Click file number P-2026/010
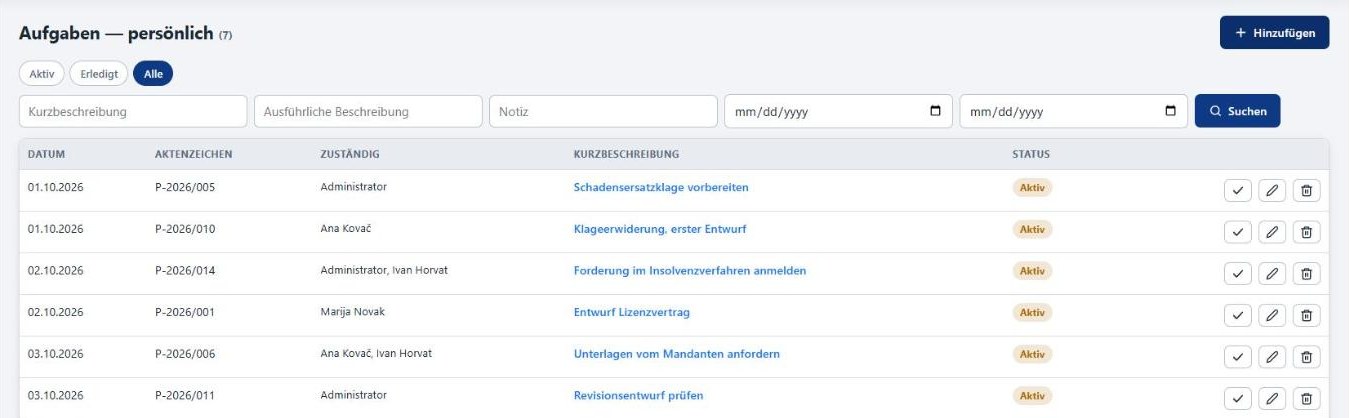1349x418 pixels. (x=185, y=229)
